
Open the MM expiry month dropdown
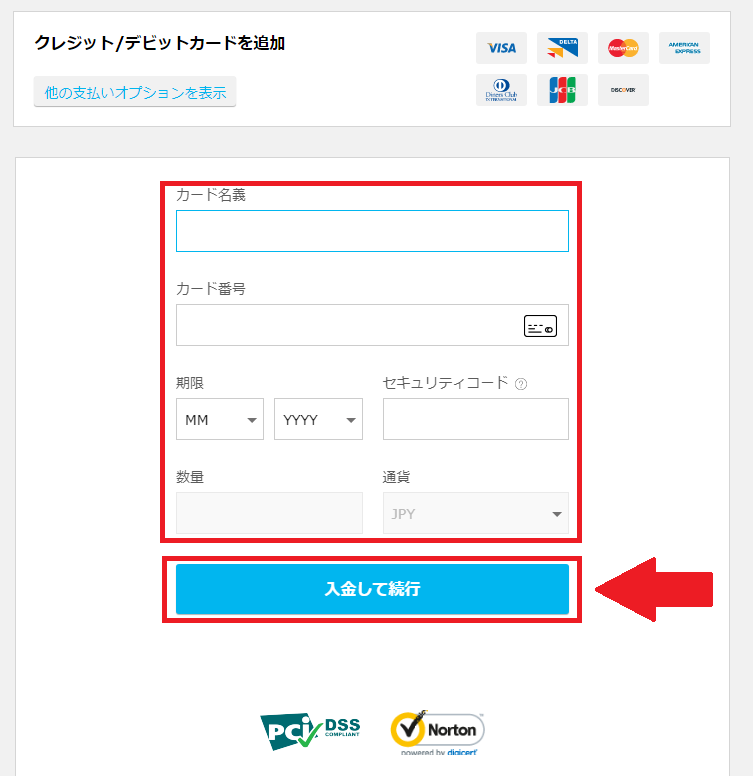(x=220, y=419)
